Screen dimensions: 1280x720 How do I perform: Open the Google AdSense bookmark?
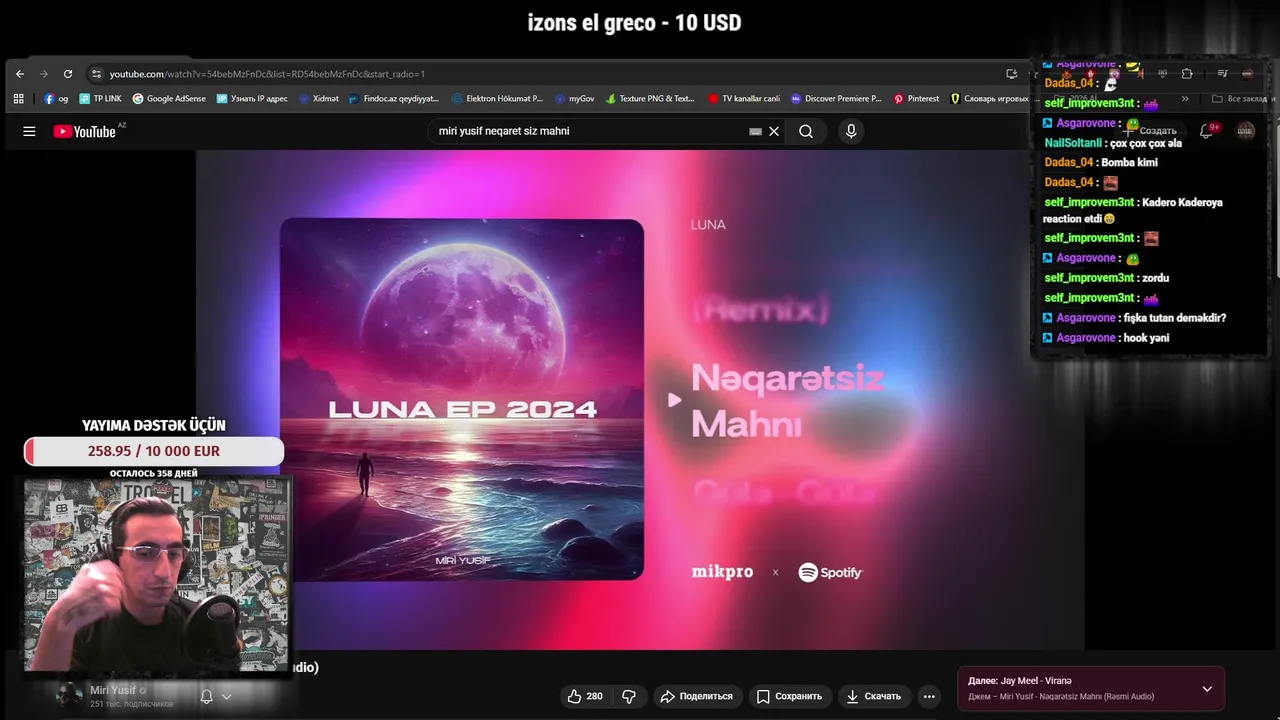169,99
